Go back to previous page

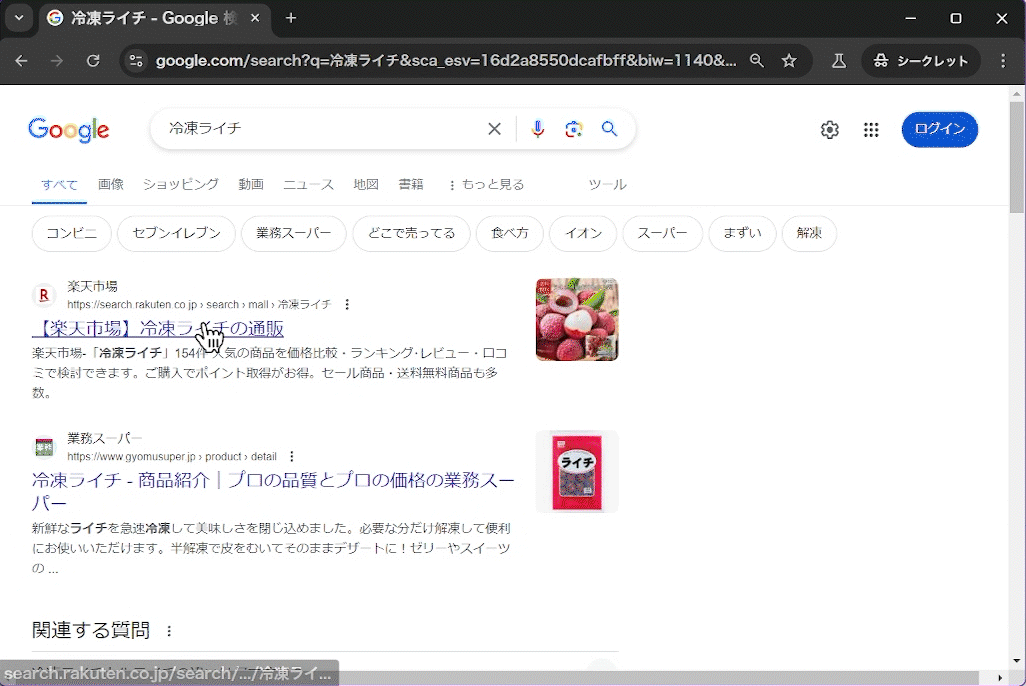(22, 61)
